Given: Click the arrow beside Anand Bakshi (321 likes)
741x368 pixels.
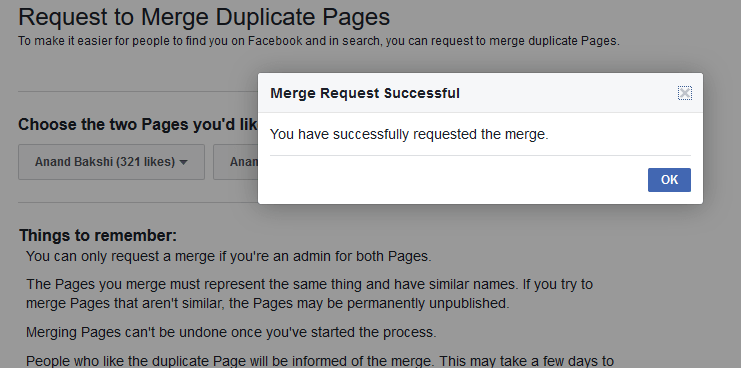Looking at the screenshot, I should point(184,163).
